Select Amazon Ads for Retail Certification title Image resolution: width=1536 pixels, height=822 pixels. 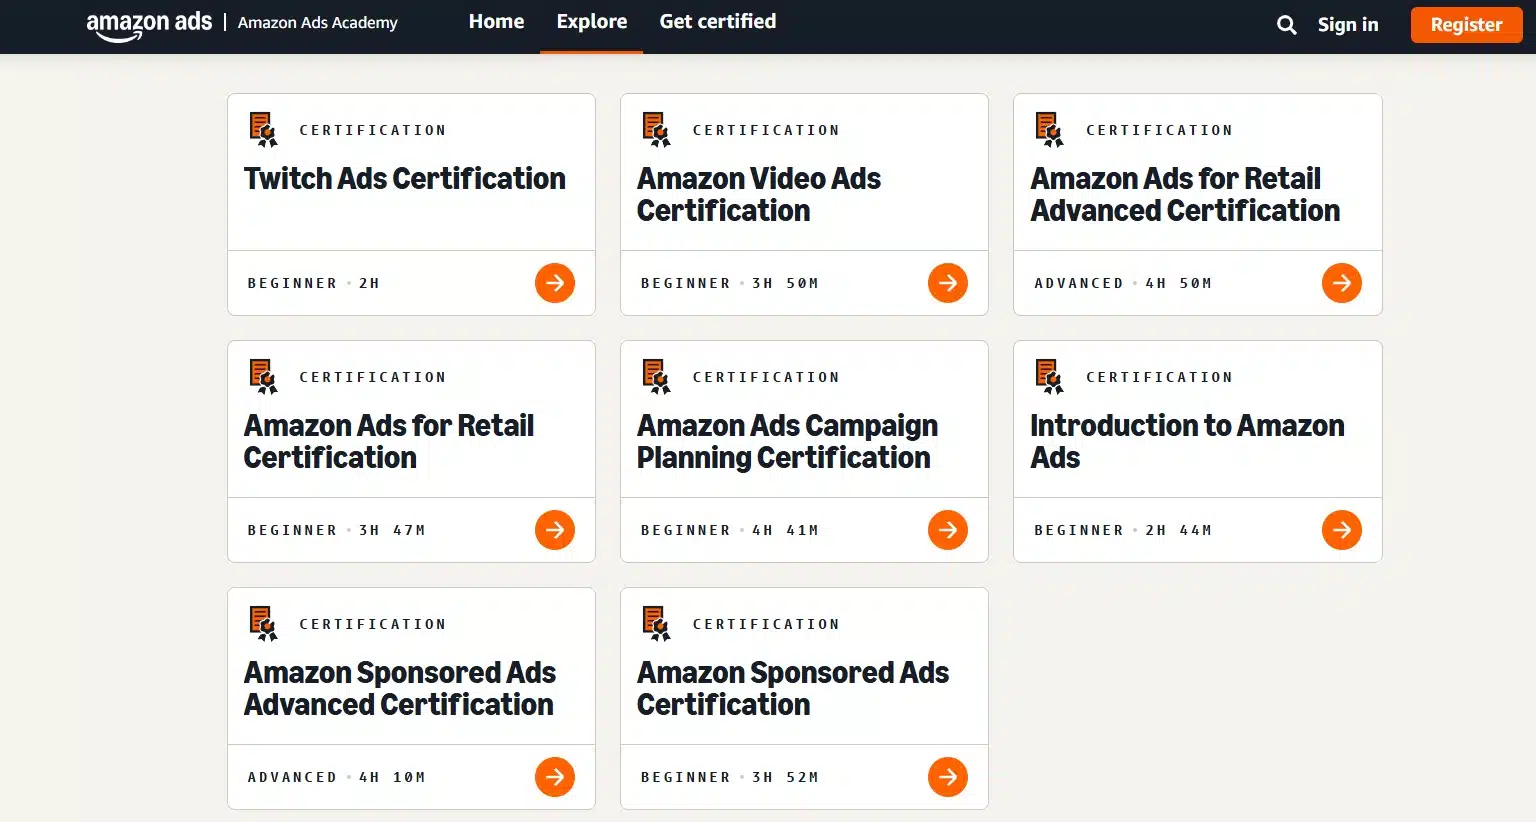(x=389, y=442)
